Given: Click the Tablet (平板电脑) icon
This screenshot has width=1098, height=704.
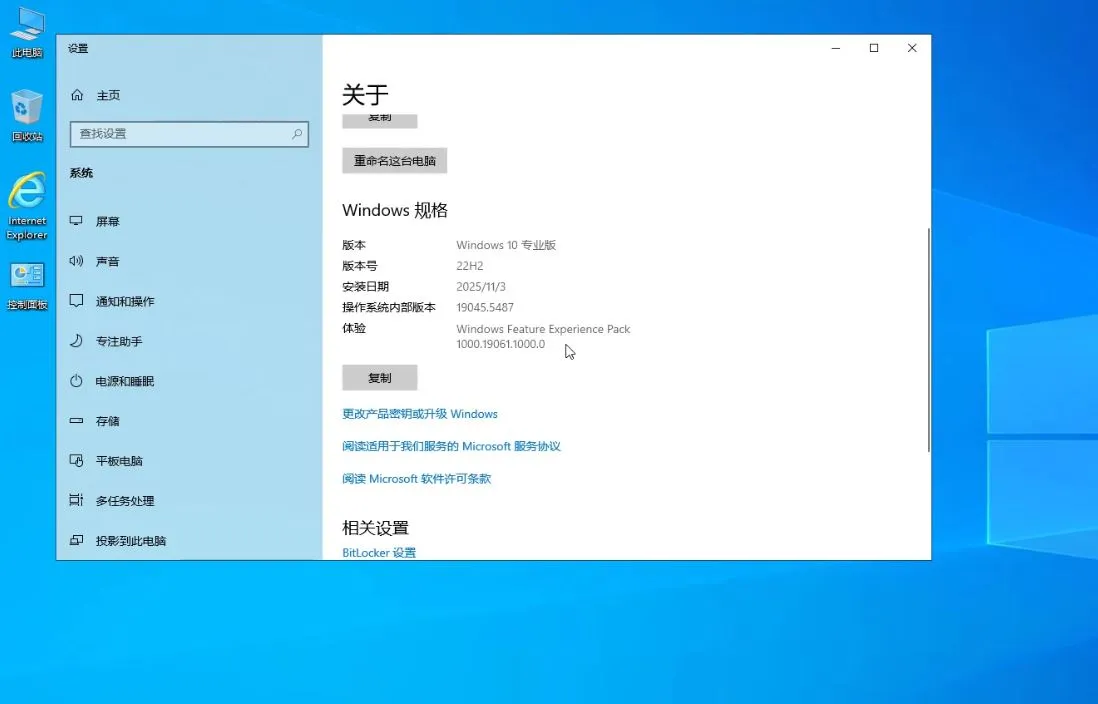Looking at the screenshot, I should (x=77, y=461).
